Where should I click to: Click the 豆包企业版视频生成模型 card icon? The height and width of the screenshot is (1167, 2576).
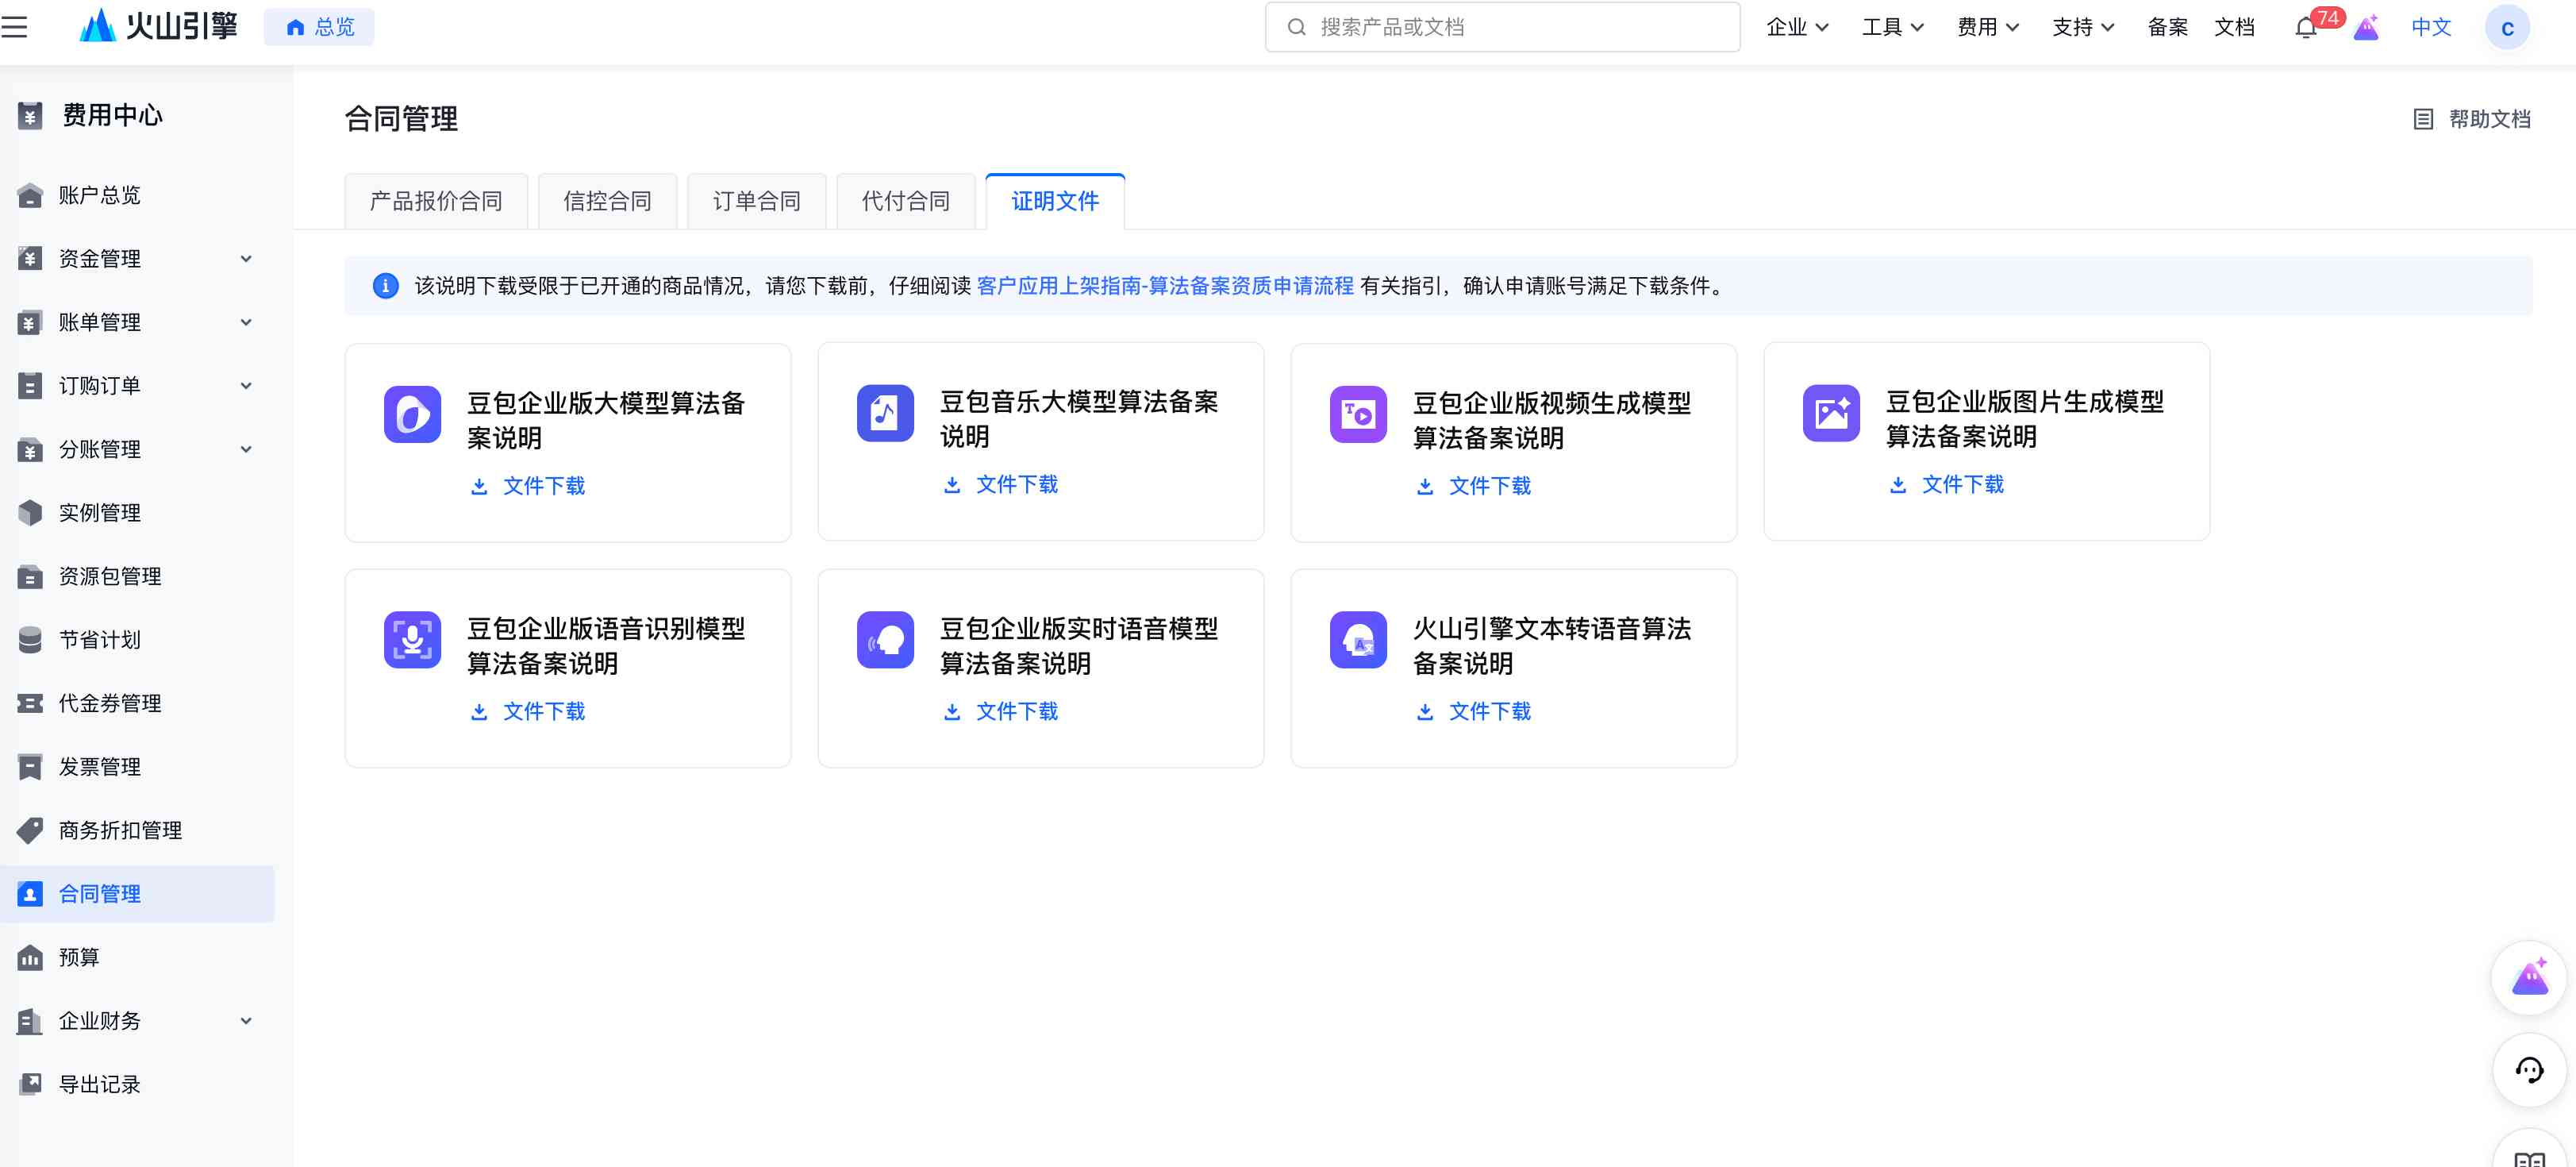pos(1358,414)
